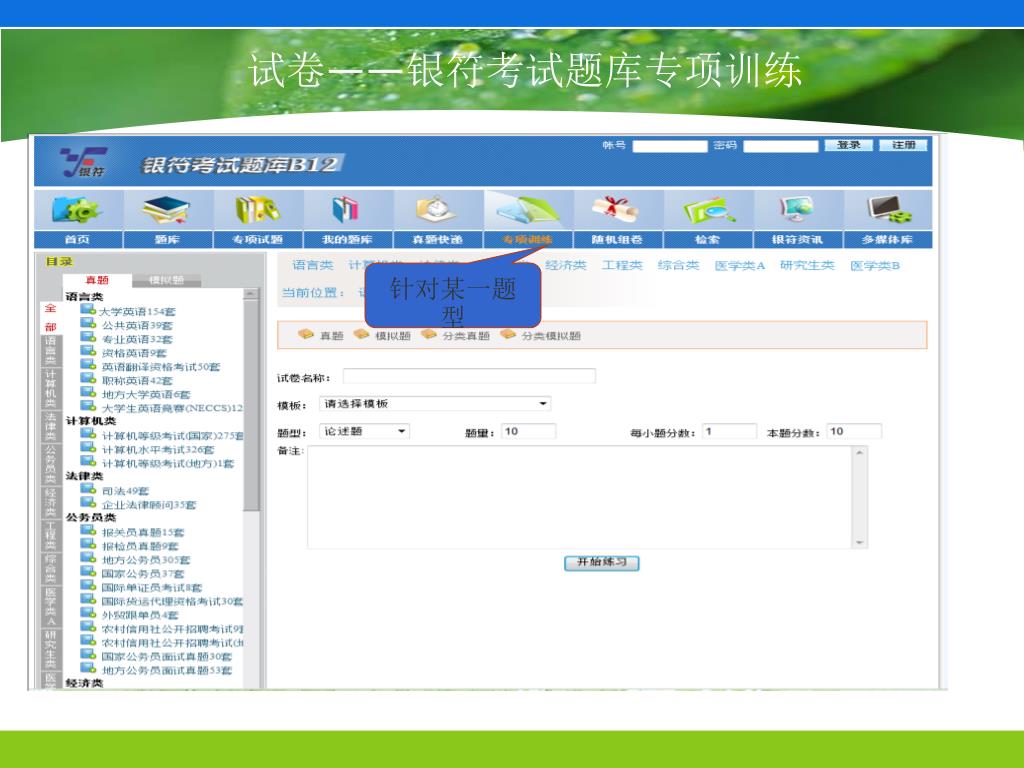
Task: Click the 银符 logo in the header
Action: click(84, 162)
